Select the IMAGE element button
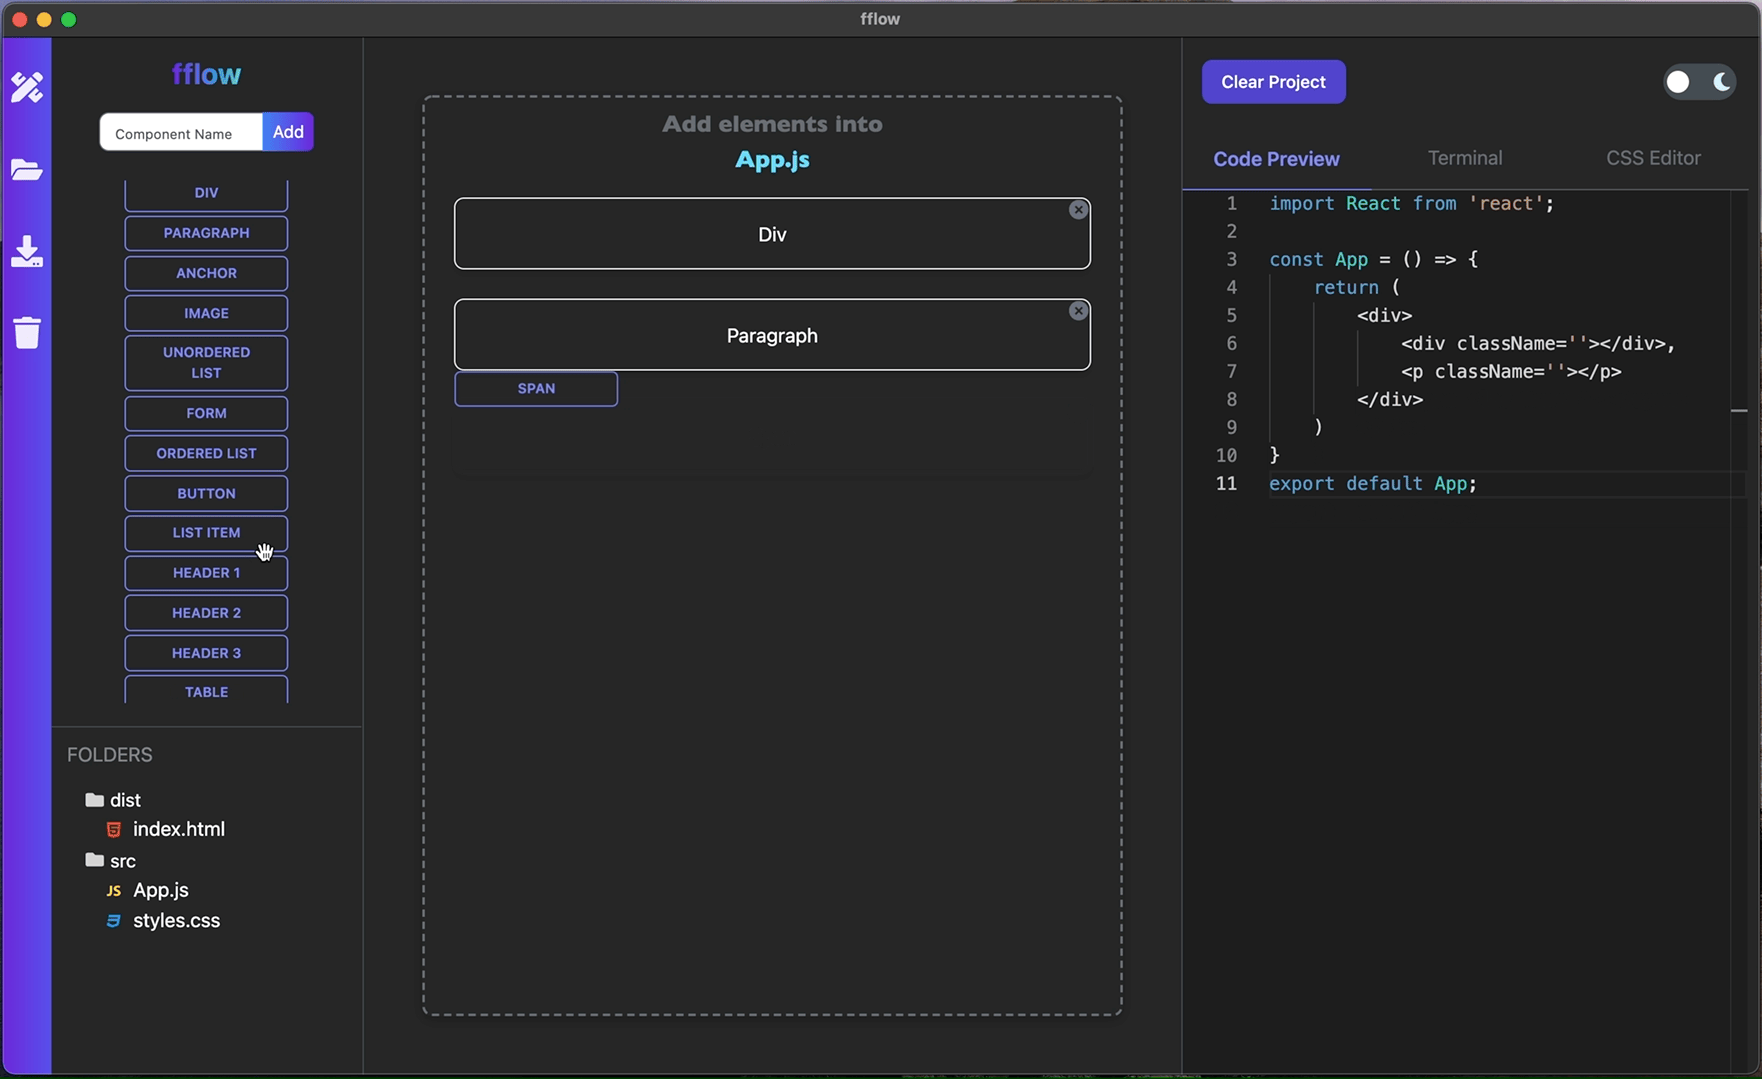Viewport: 1762px width, 1079px height. [x=206, y=313]
